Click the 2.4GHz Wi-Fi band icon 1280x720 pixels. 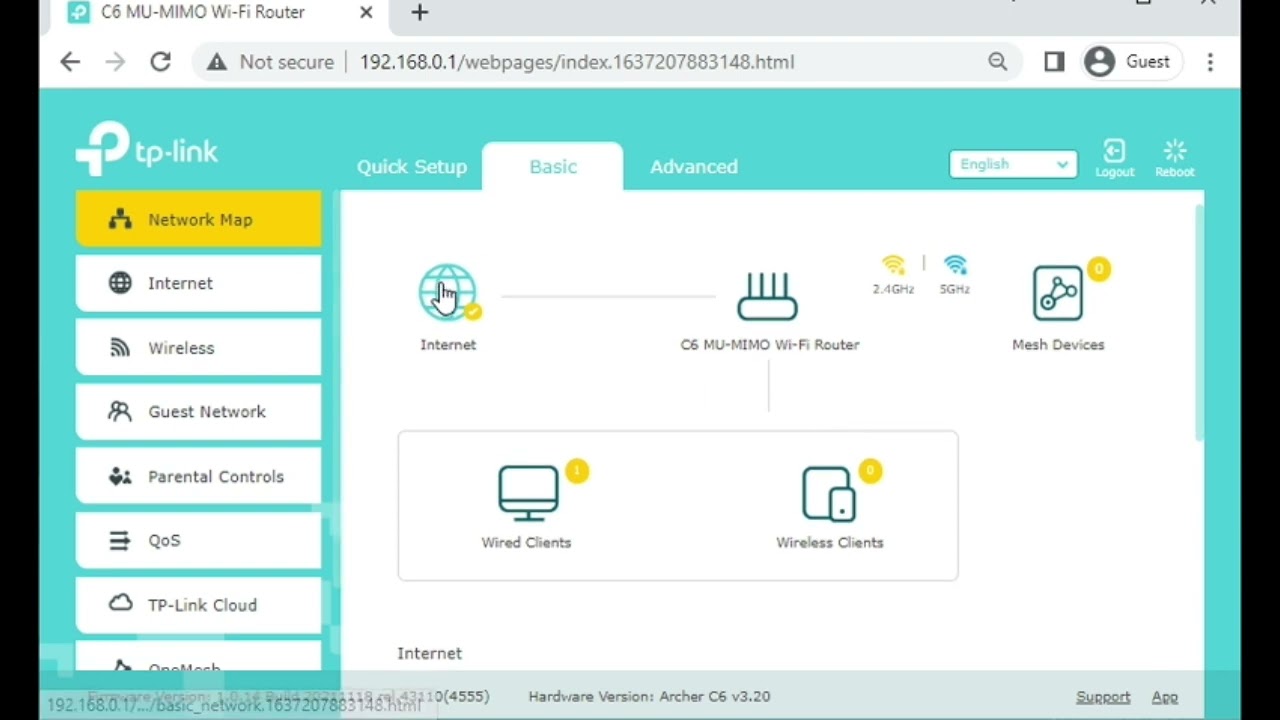pos(893,266)
